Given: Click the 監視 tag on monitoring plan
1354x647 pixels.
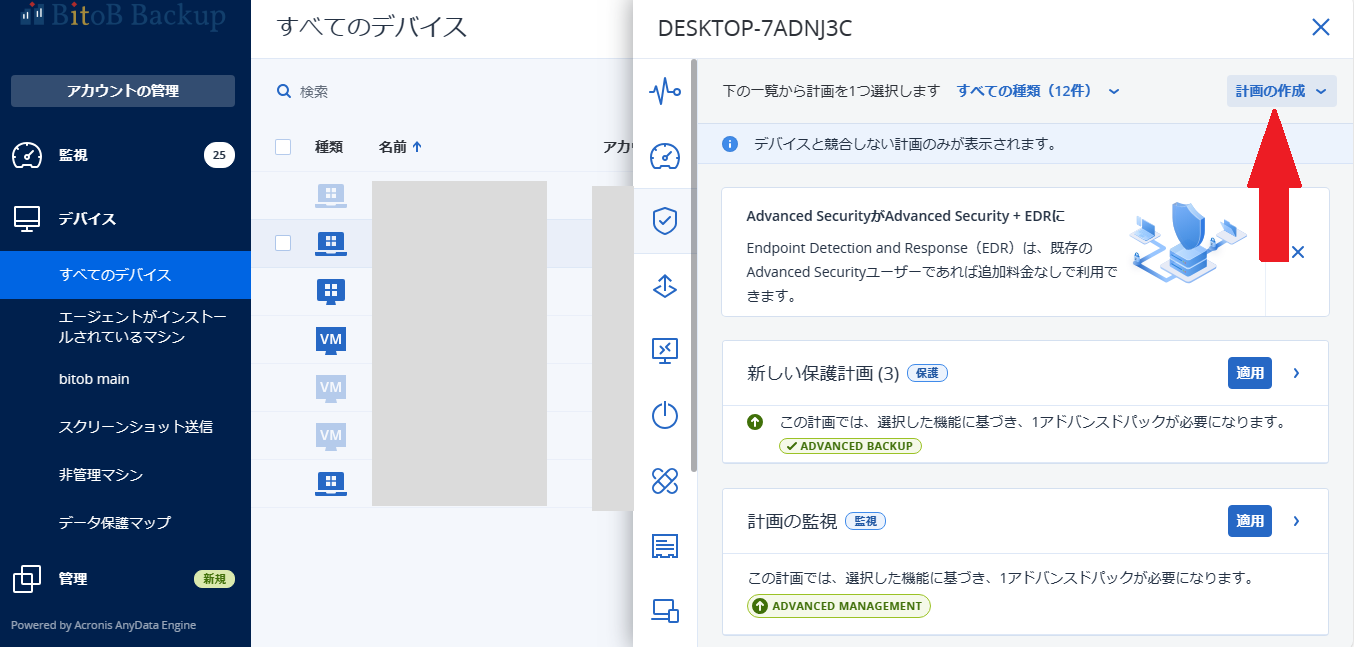Looking at the screenshot, I should click(865, 521).
